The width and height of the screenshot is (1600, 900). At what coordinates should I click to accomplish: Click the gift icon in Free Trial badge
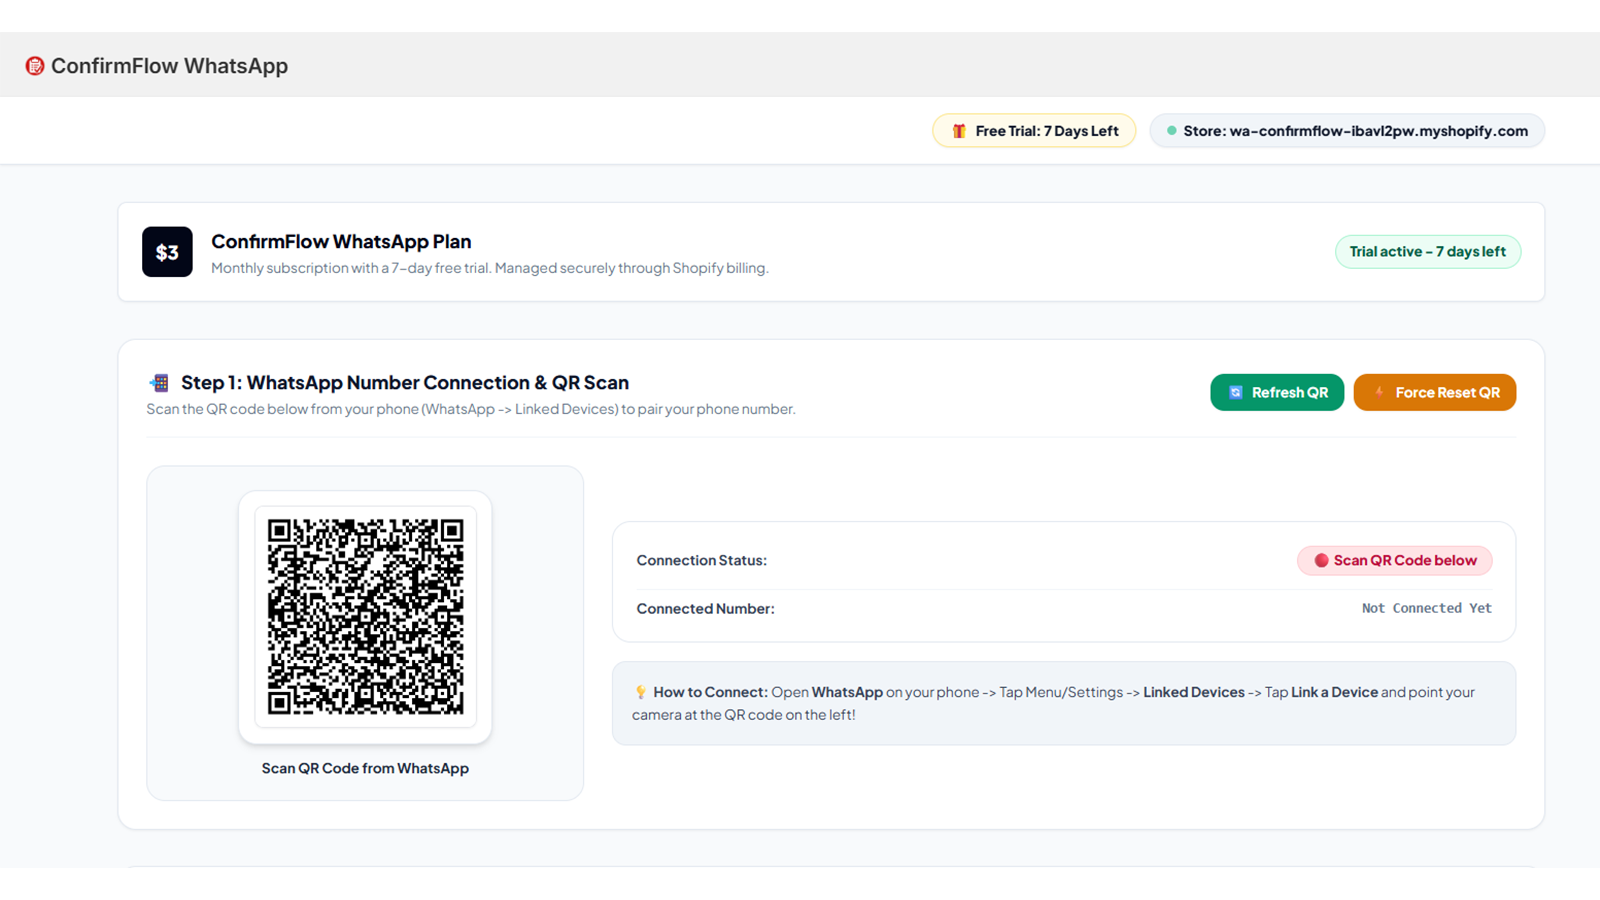point(959,131)
